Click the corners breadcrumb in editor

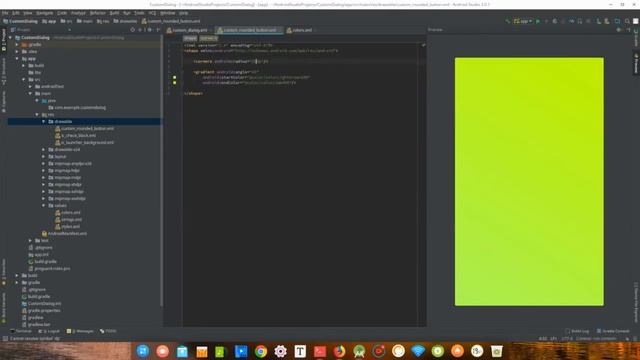pyautogui.click(x=208, y=38)
